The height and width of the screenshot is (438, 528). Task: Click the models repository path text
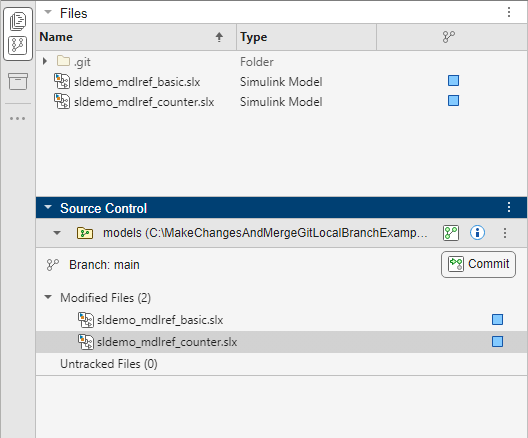[265, 233]
